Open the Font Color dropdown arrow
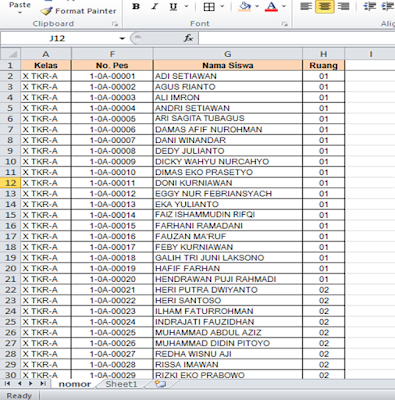Viewport: 395px width, 400px height. click(x=284, y=6)
